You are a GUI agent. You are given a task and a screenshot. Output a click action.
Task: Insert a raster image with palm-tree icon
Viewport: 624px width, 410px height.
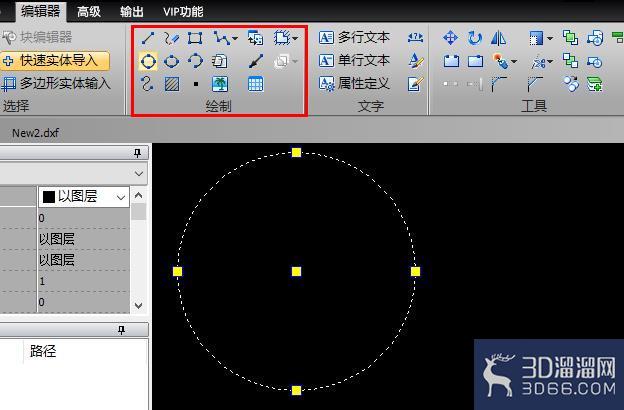point(220,84)
